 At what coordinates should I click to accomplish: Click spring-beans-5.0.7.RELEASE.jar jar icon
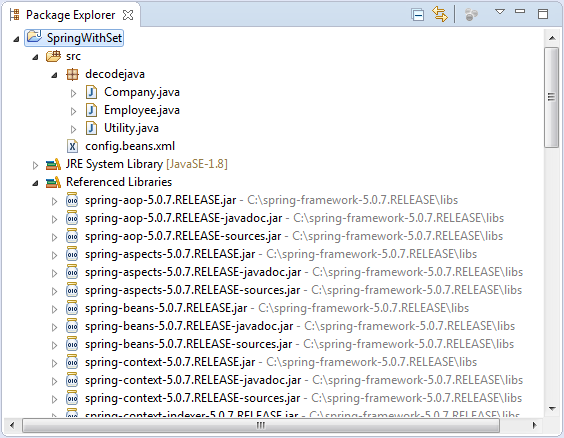[x=72, y=308]
